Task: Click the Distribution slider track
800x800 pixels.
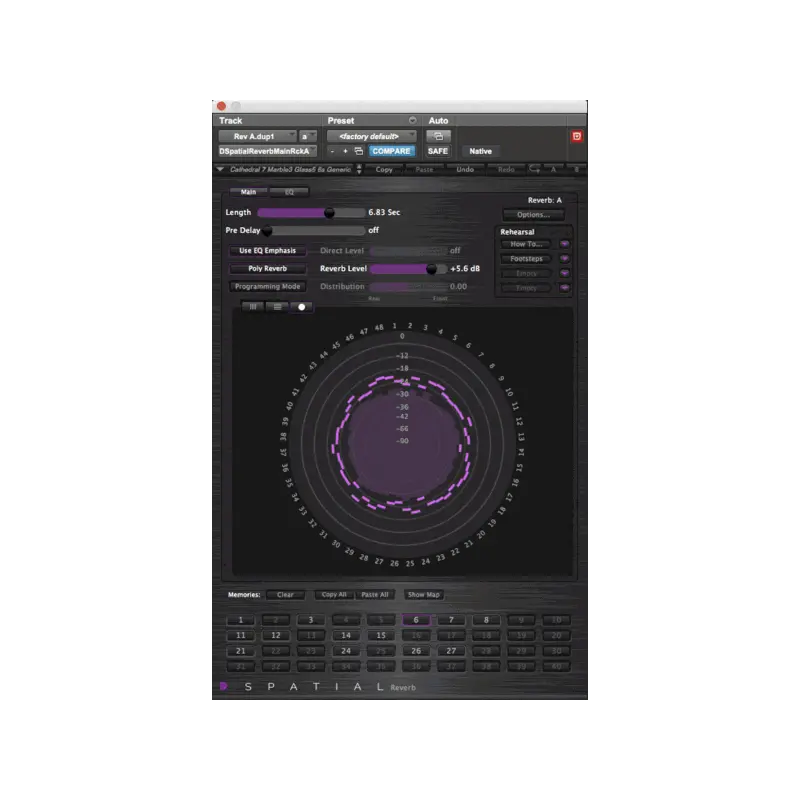Action: (x=409, y=287)
